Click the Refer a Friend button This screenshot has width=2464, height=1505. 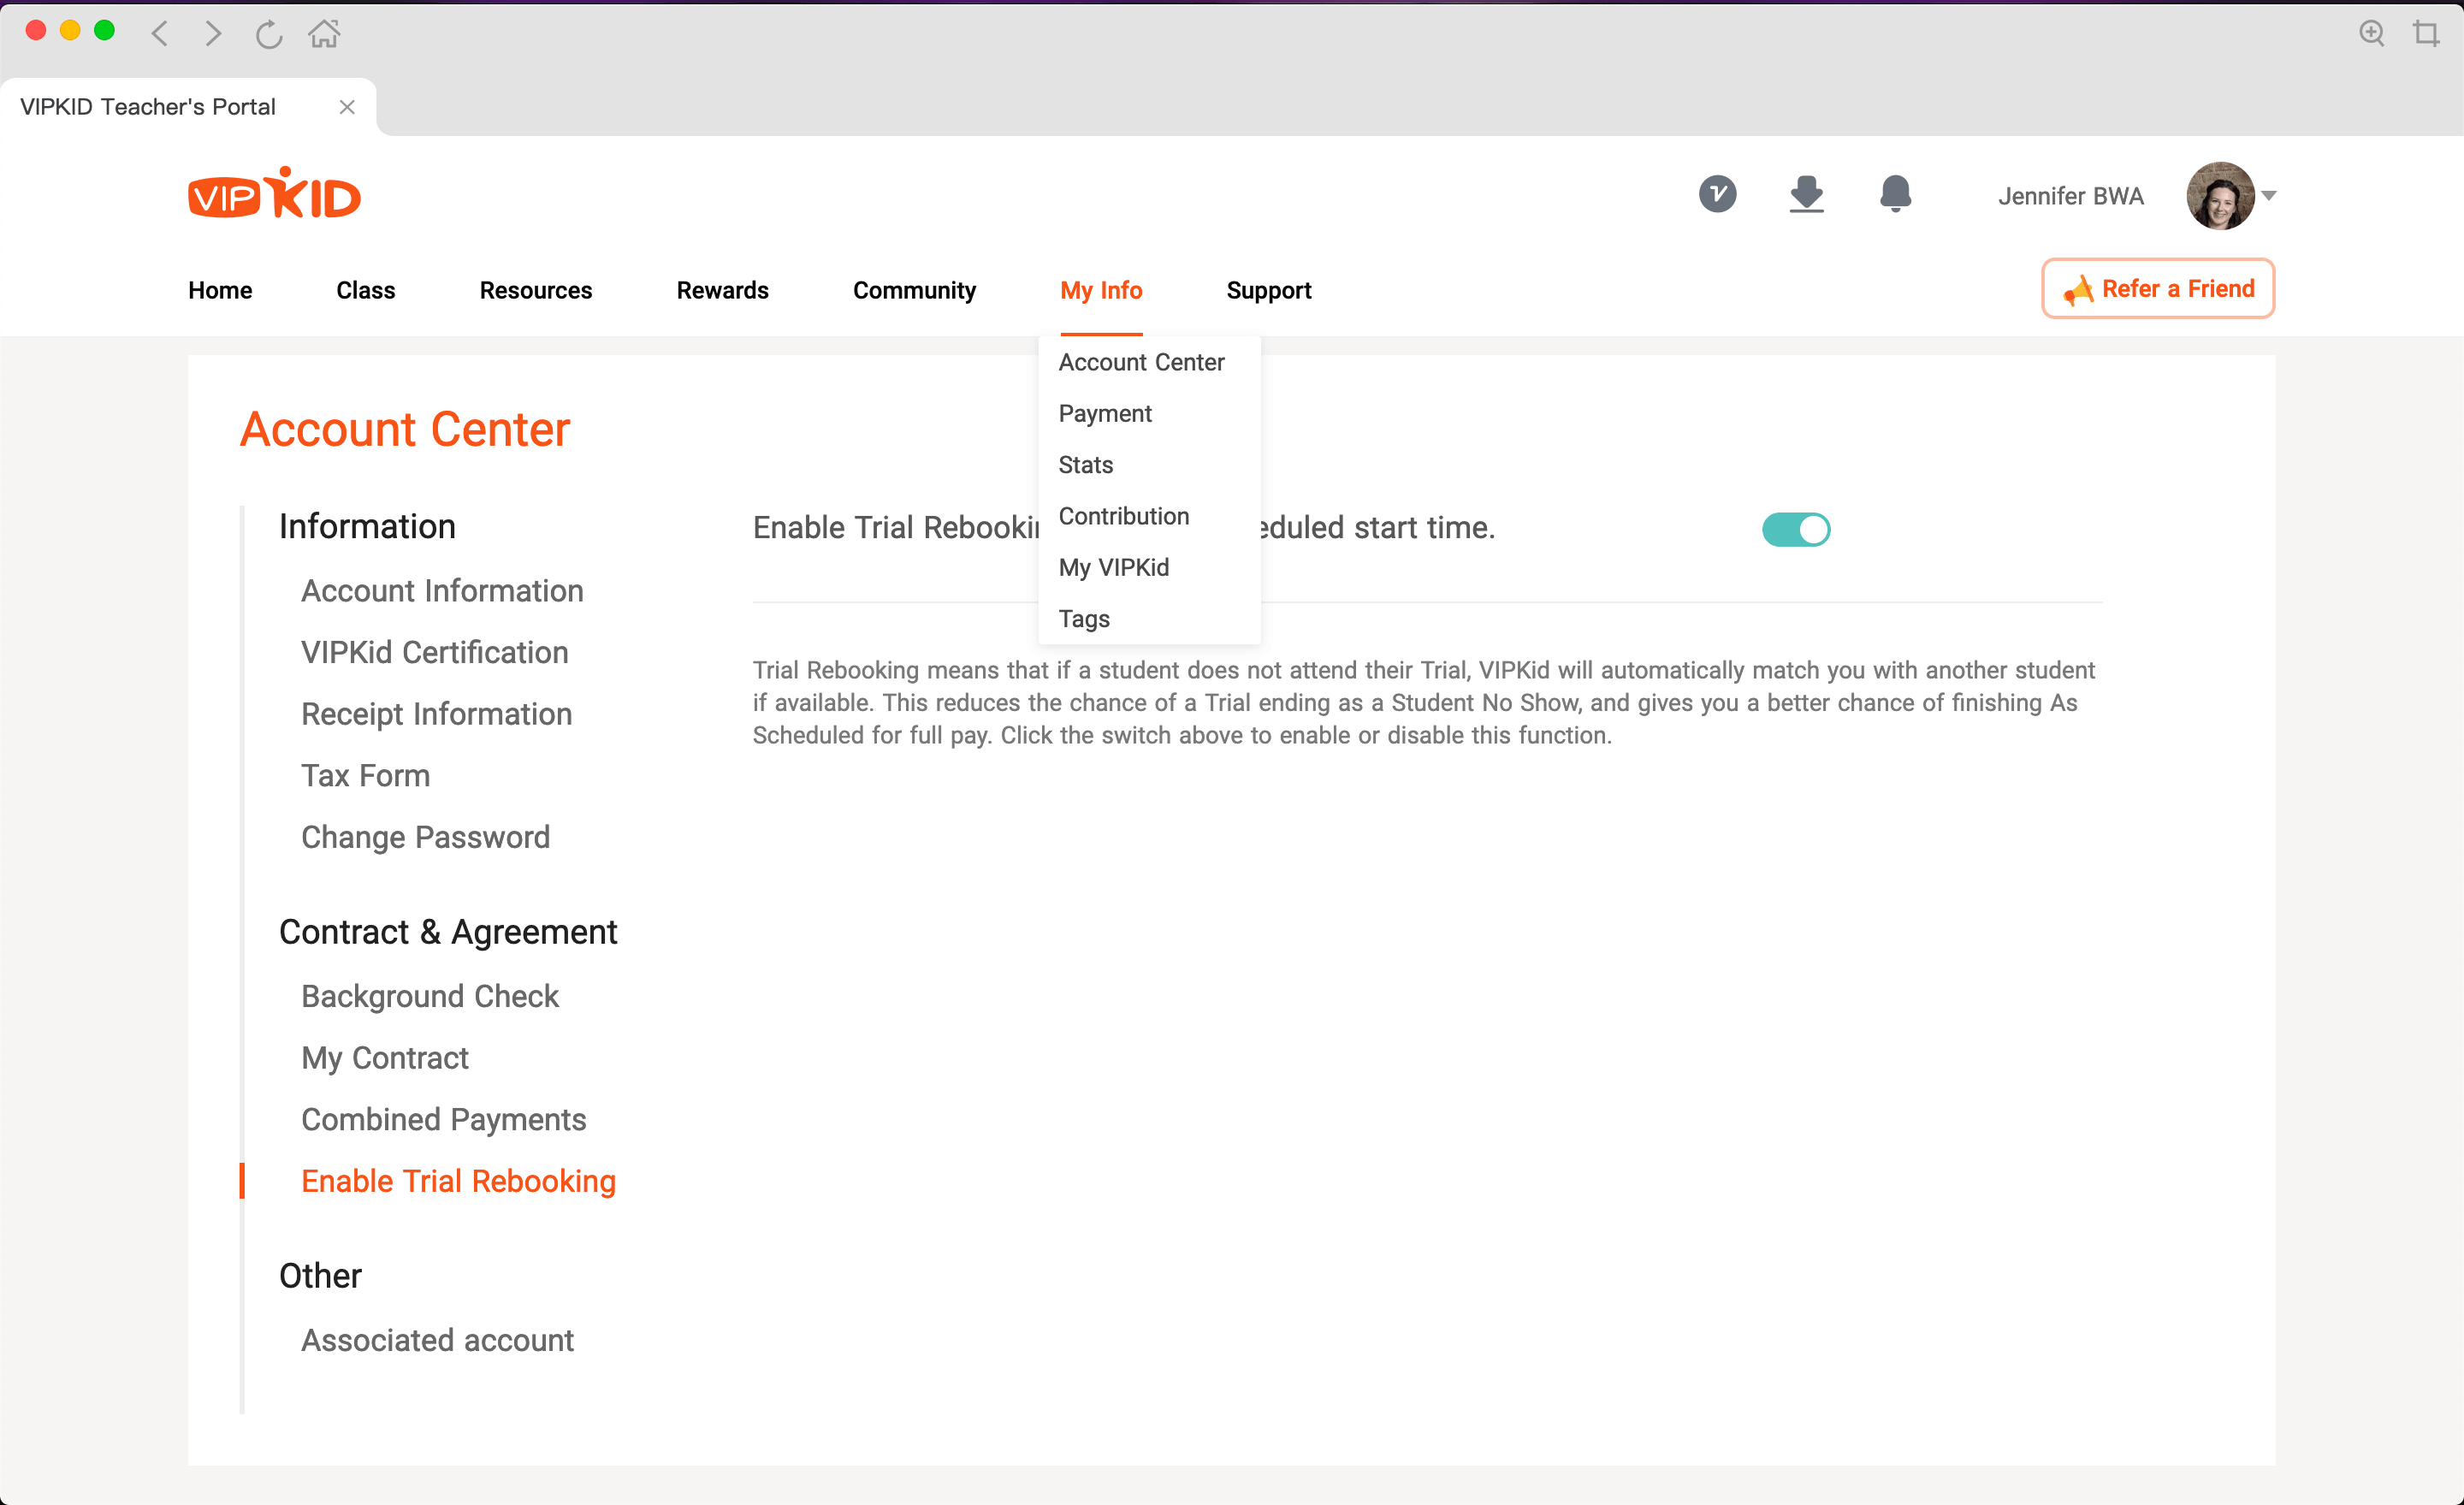coord(2157,289)
